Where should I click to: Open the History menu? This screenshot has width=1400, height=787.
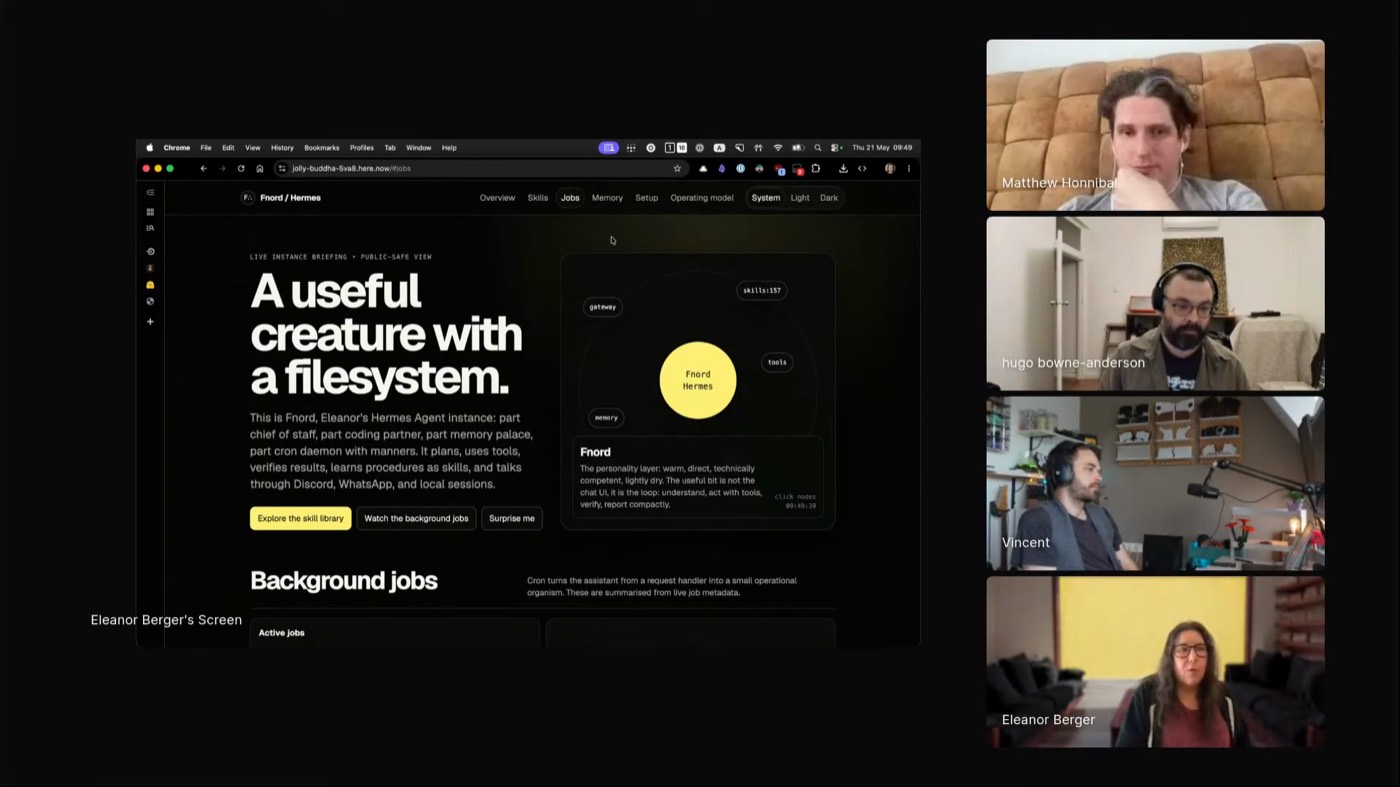click(x=282, y=148)
